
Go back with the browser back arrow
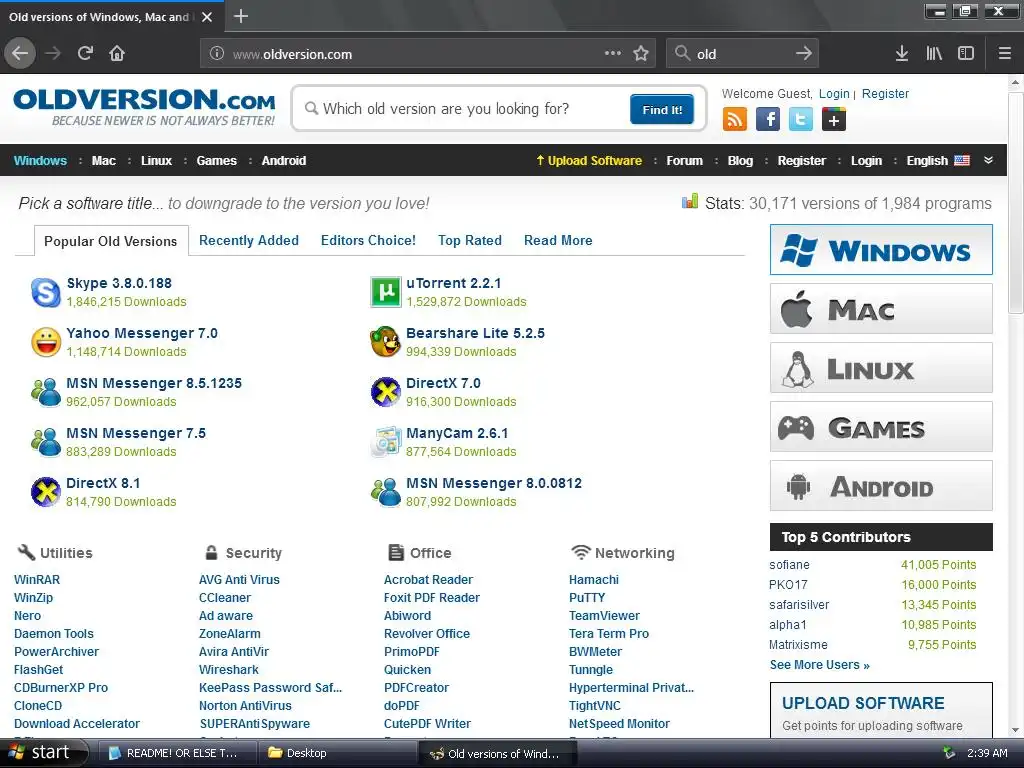(20, 53)
